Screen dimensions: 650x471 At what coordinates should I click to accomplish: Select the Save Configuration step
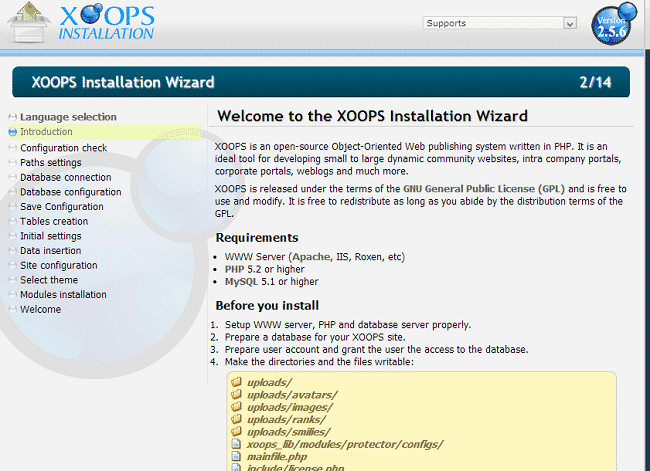62,207
